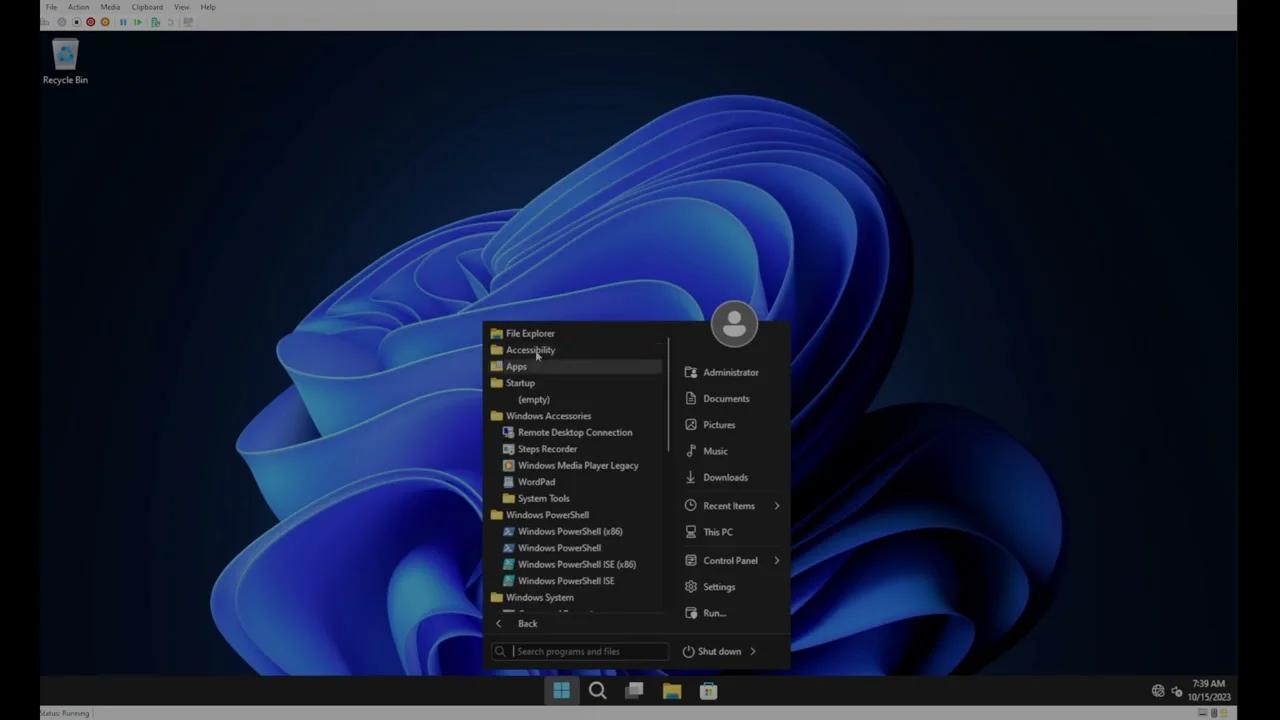
Task: Click the Shut down button
Action: [712, 651]
